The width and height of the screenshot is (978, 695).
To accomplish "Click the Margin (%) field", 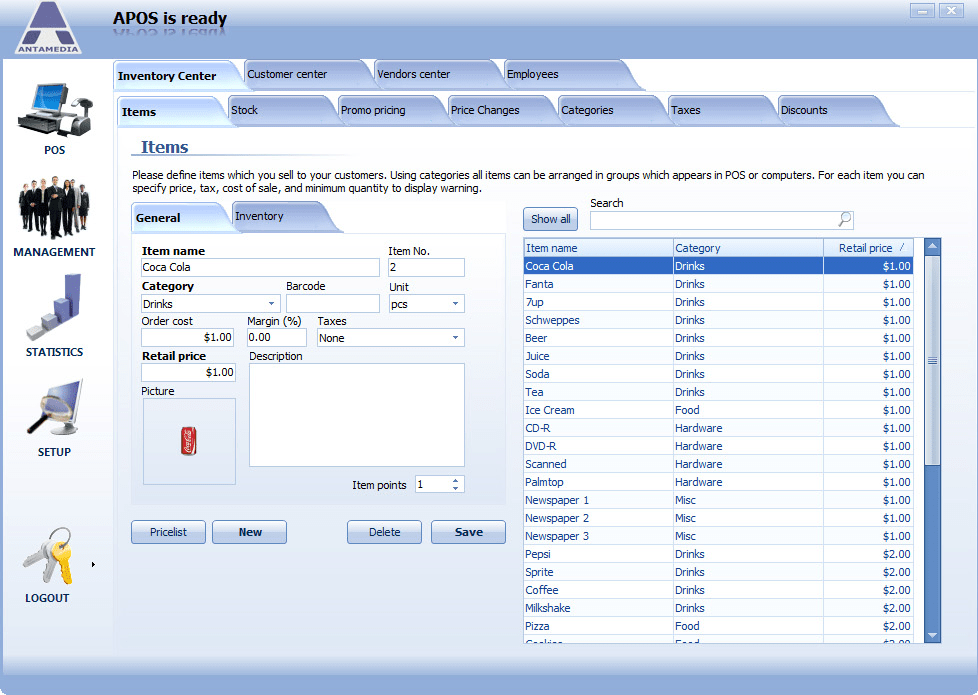I will 276,338.
